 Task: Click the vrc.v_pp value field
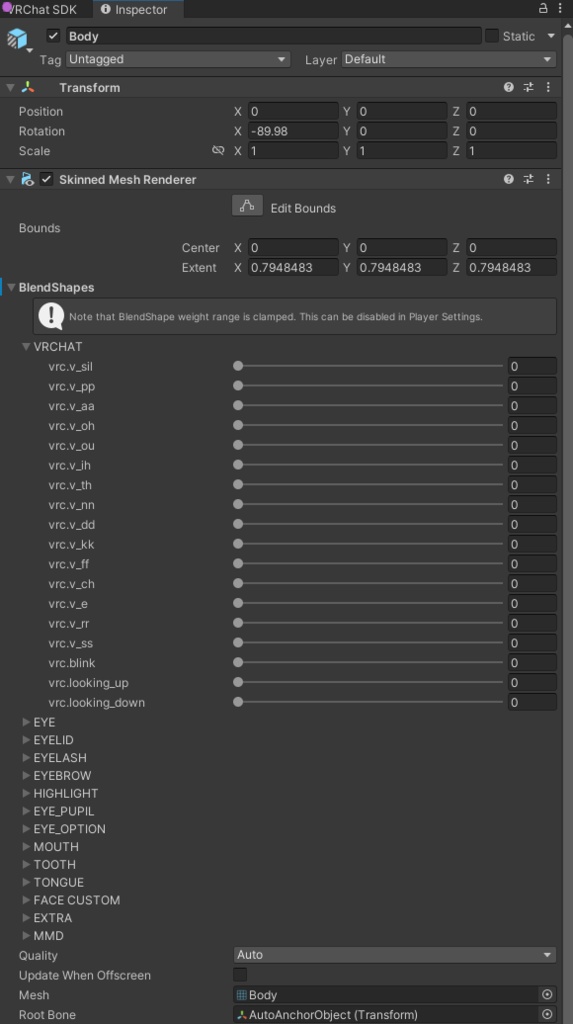pos(532,386)
